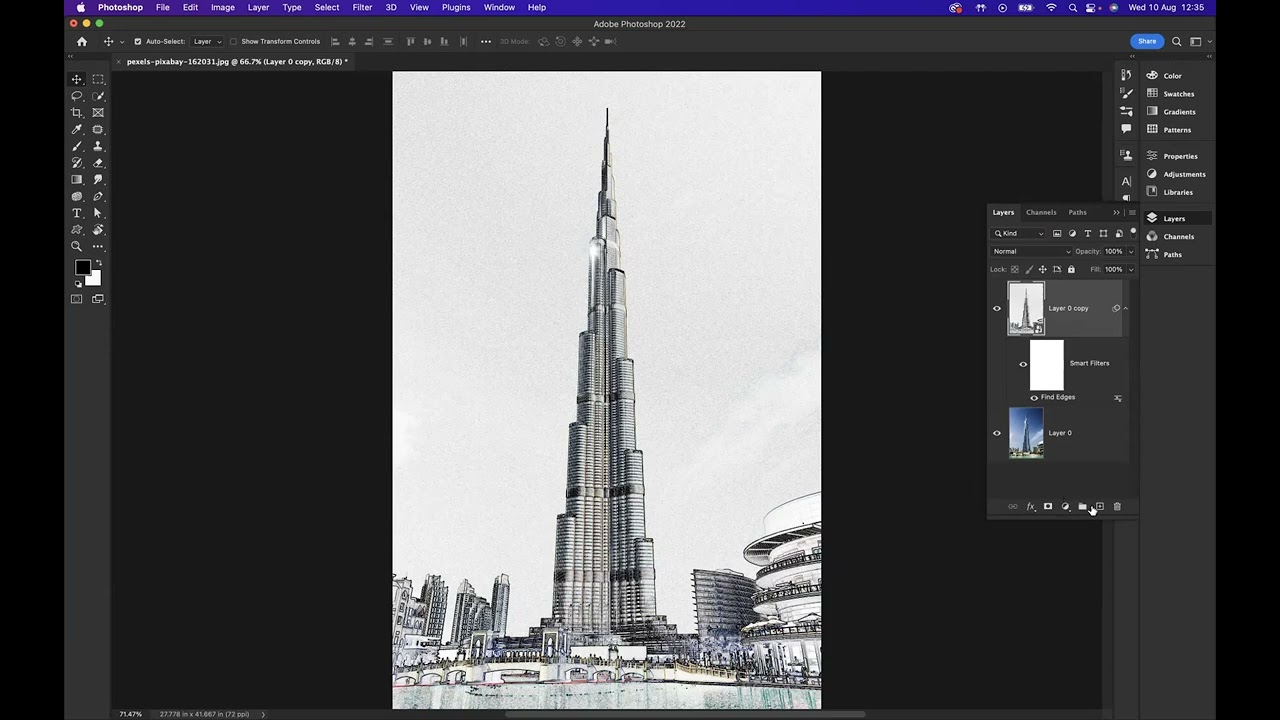
Task: Collapse Layer 0 copy smart filters
Action: click(x=1126, y=308)
